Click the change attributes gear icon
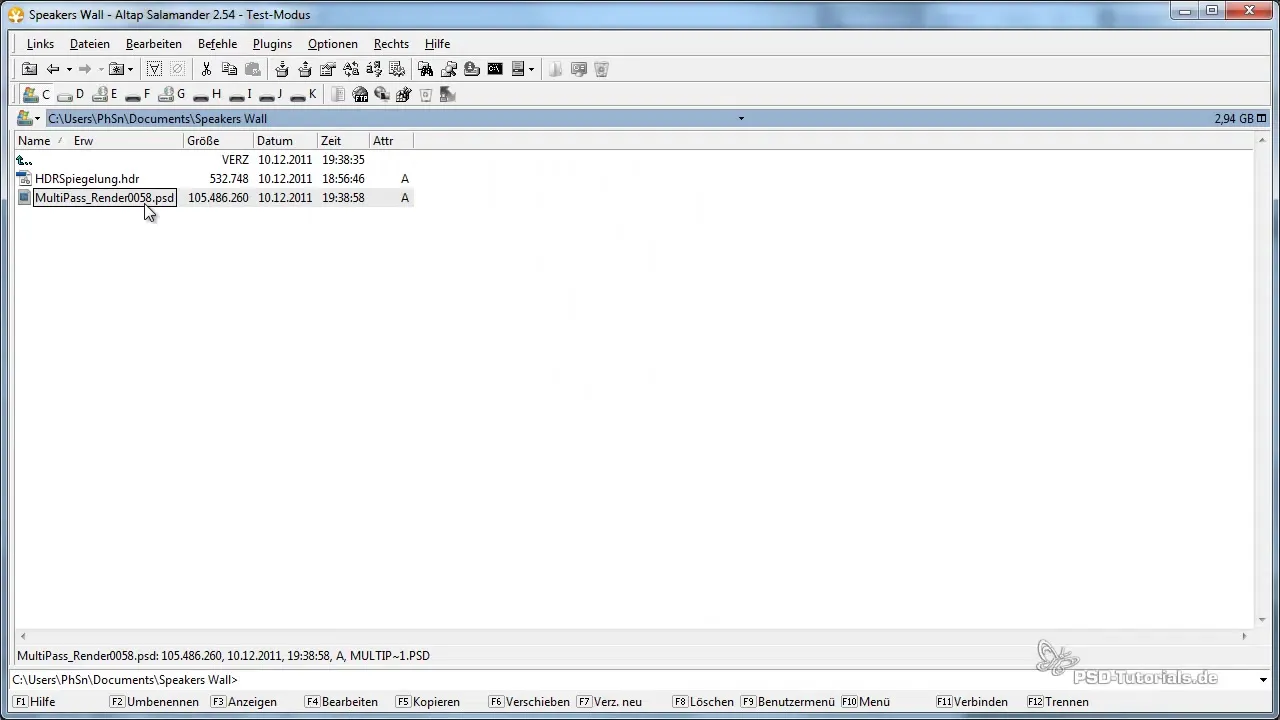The height and width of the screenshot is (720, 1280). (x=396, y=69)
